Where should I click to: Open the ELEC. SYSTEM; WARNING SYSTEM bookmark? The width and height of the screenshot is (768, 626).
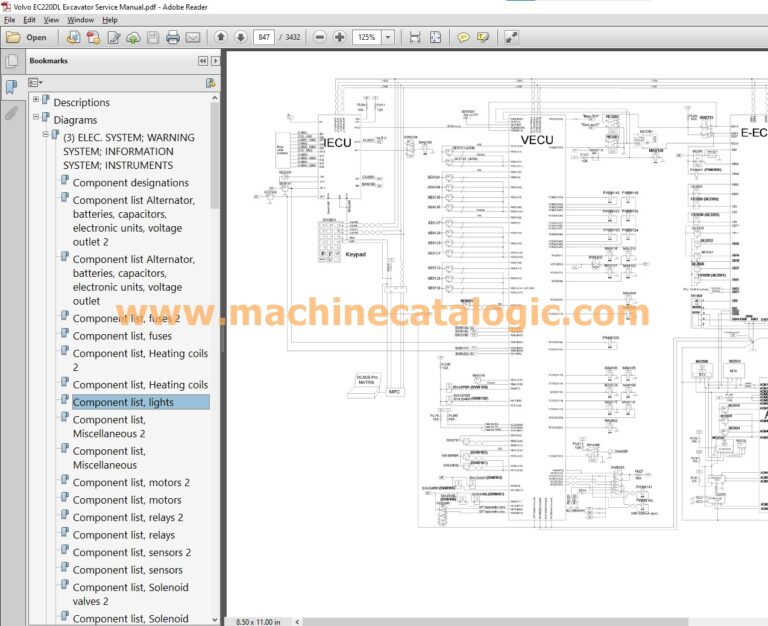[129, 151]
